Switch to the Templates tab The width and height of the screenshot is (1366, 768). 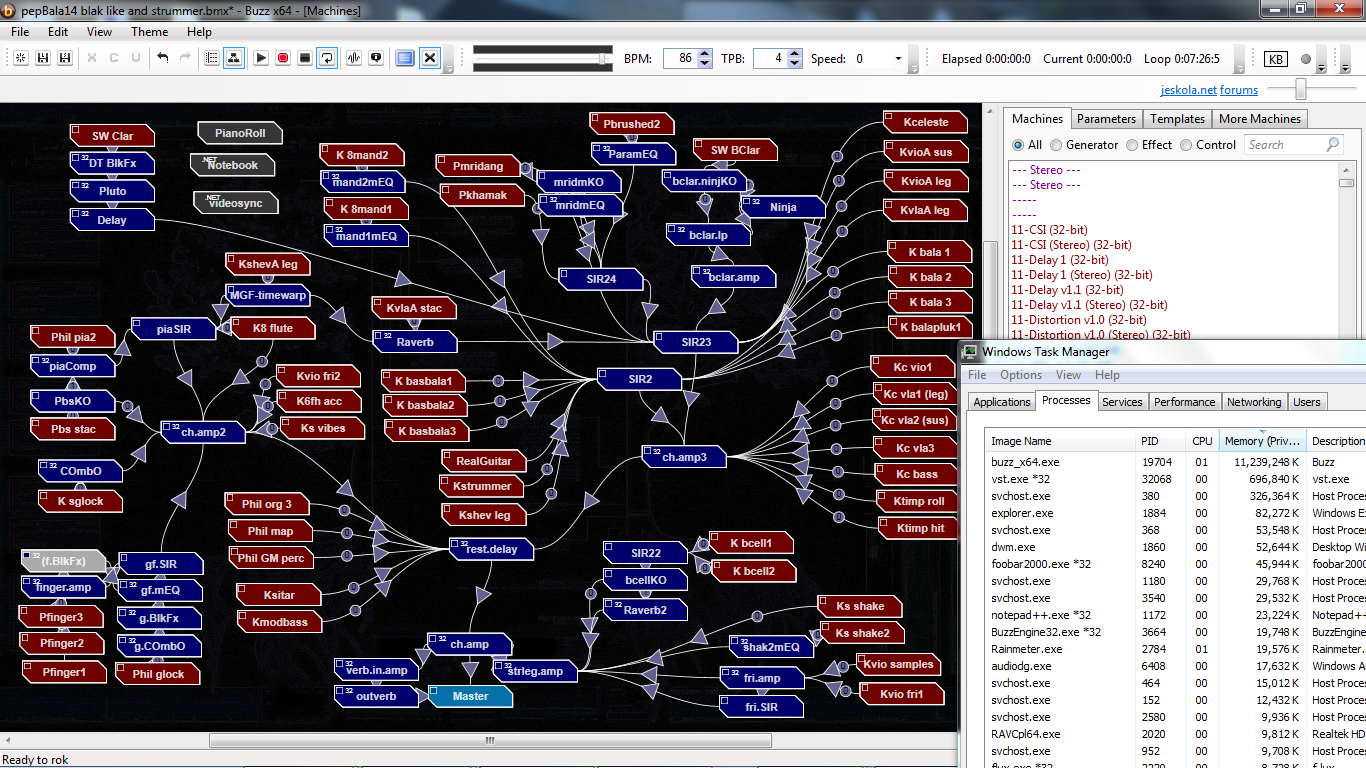point(1177,118)
